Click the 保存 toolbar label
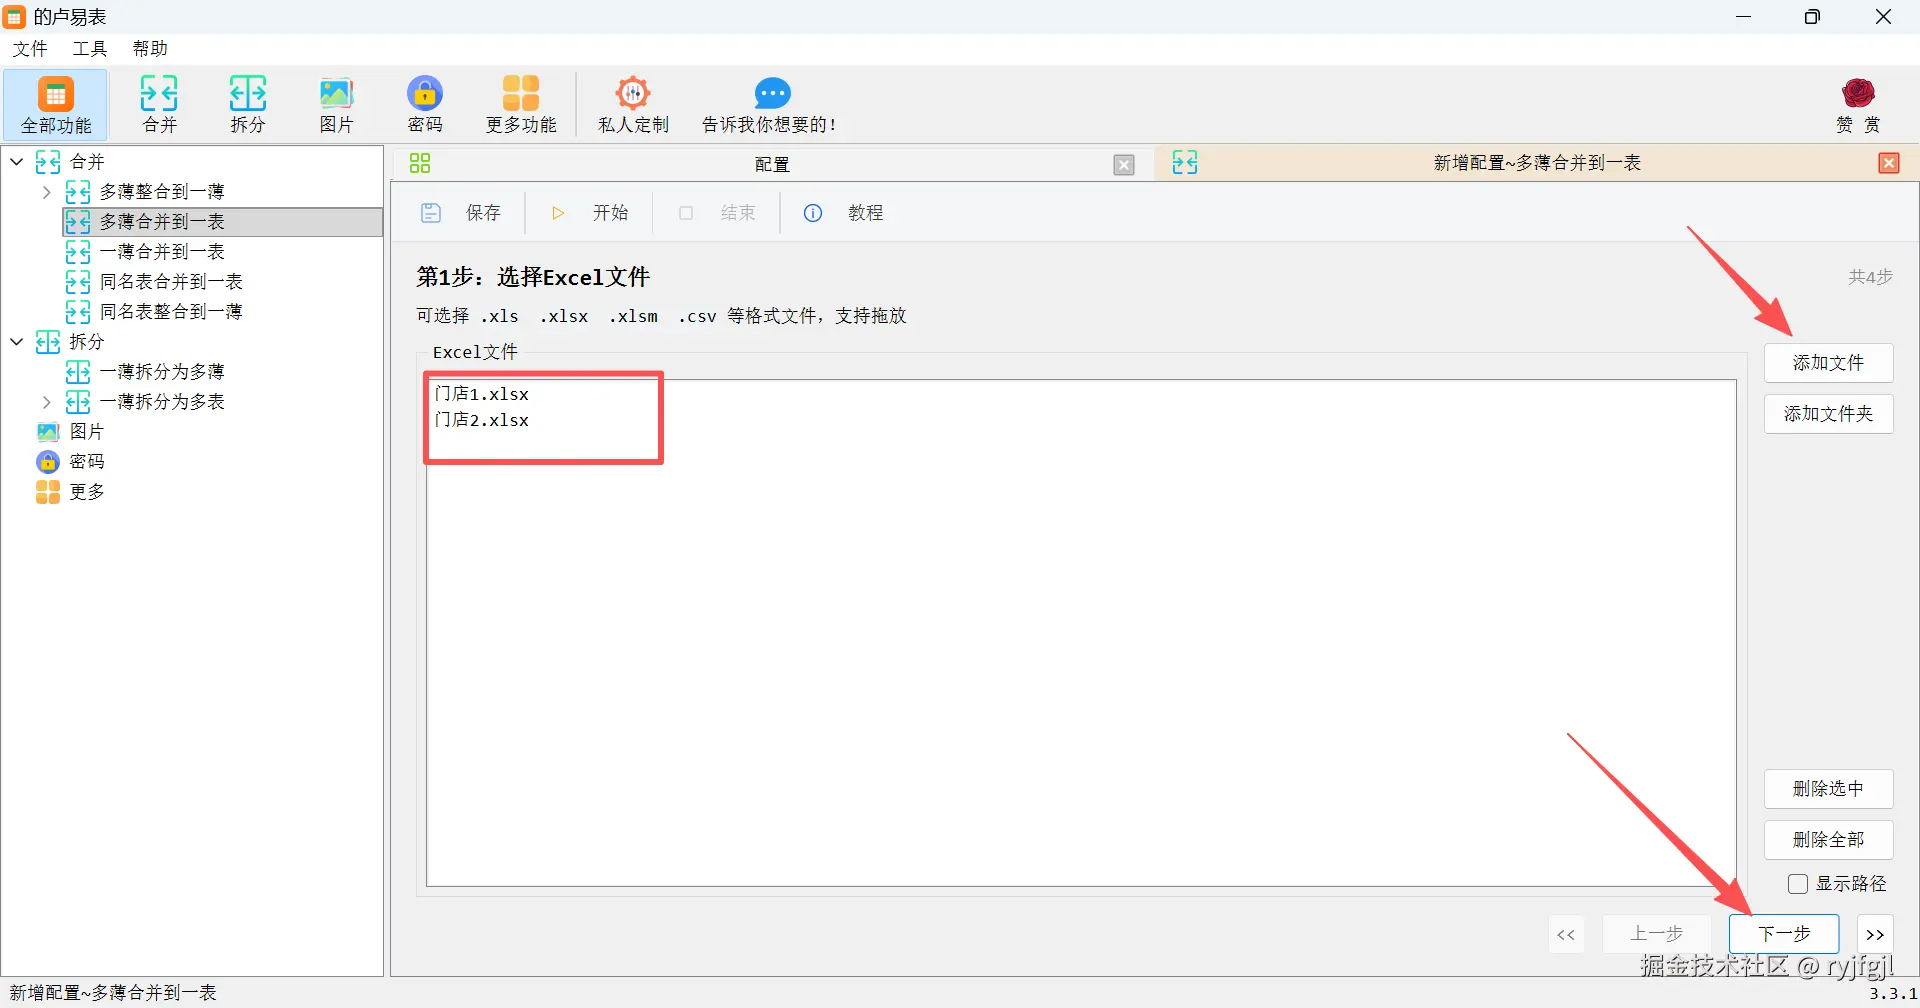 tap(483, 213)
